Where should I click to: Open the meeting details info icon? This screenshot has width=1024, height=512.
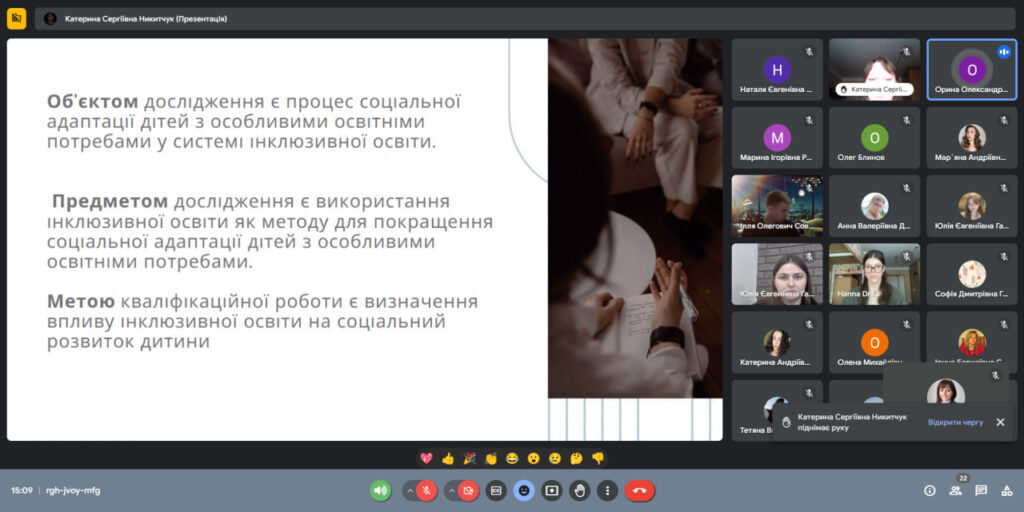(929, 491)
